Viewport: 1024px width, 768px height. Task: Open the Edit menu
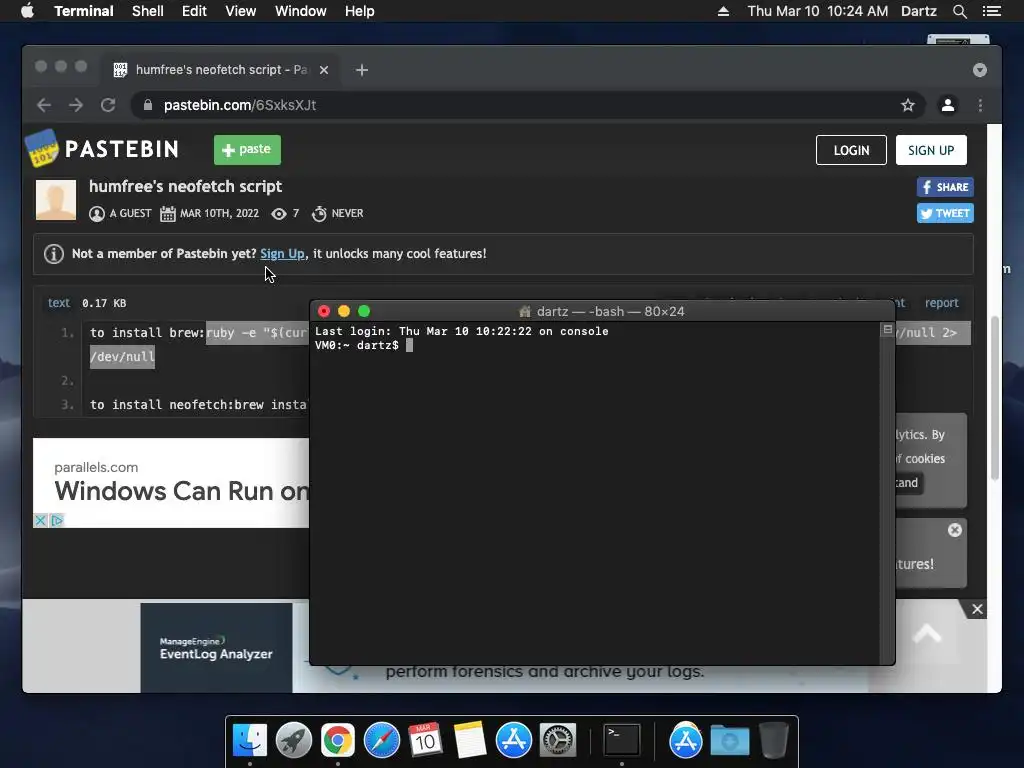point(194,11)
